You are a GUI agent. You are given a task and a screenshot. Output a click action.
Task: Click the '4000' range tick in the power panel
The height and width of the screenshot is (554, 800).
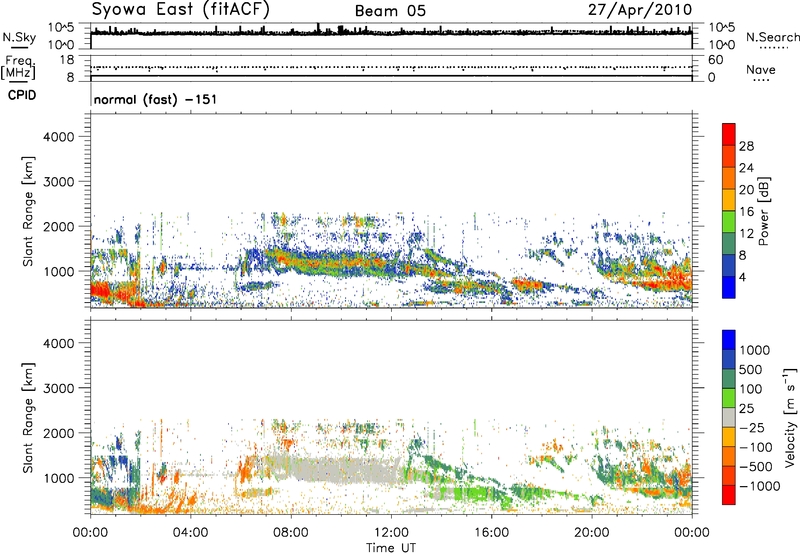[x=58, y=137]
